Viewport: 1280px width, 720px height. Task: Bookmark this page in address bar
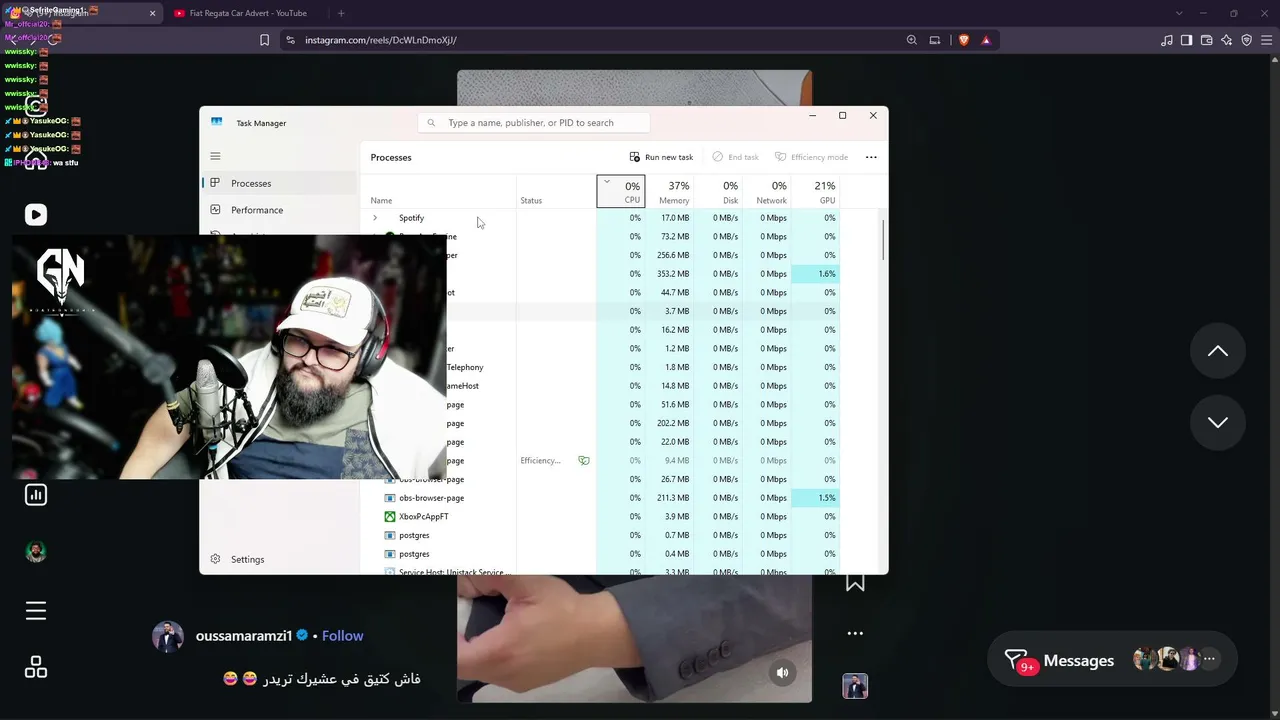click(264, 40)
